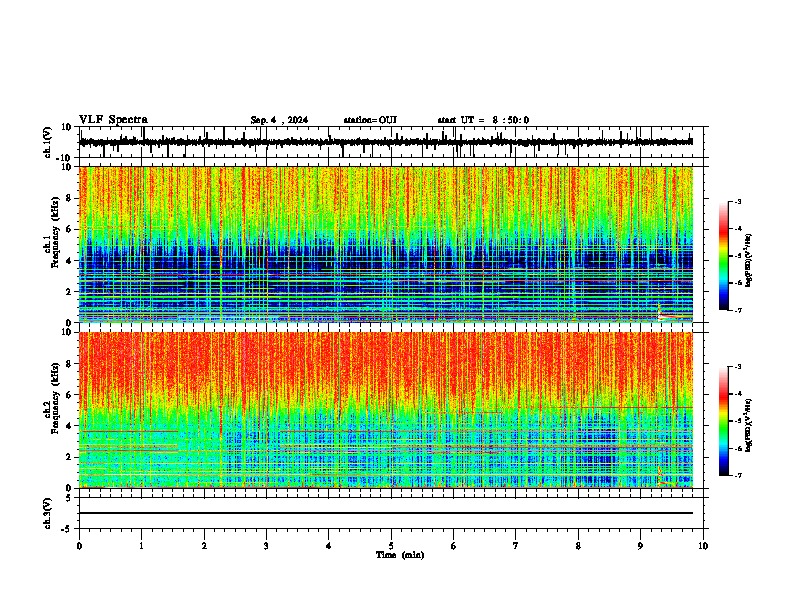Click the "-3" label on ch.1 colorbar
The width and height of the screenshot is (792, 612).
click(x=738, y=201)
